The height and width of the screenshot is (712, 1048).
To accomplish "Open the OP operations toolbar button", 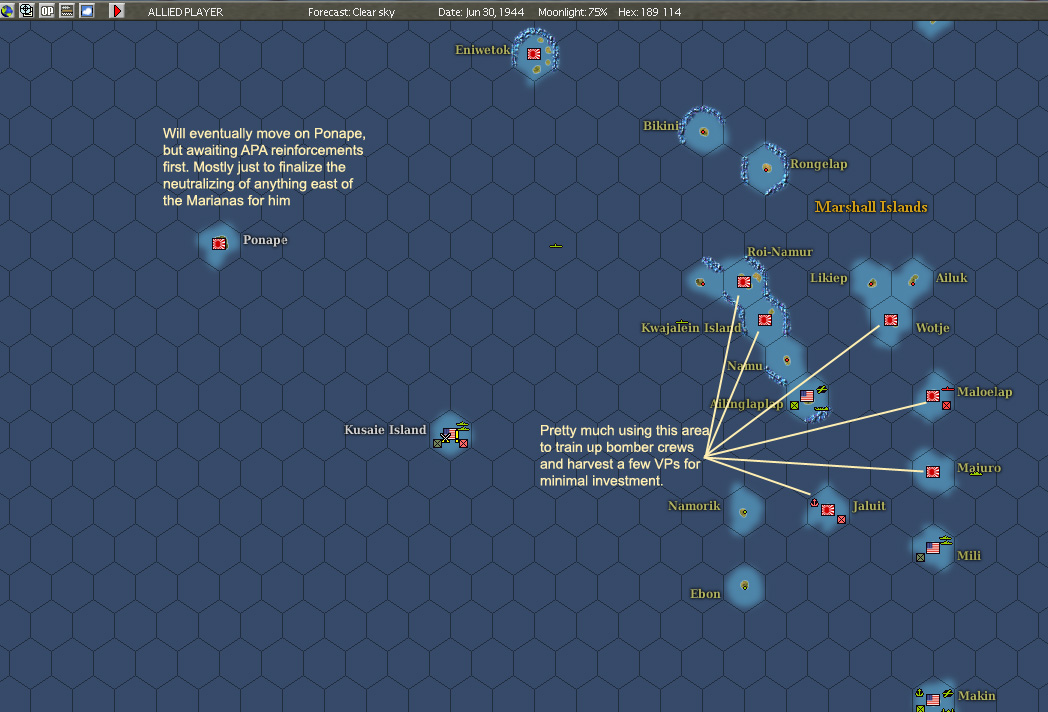I will coord(47,11).
